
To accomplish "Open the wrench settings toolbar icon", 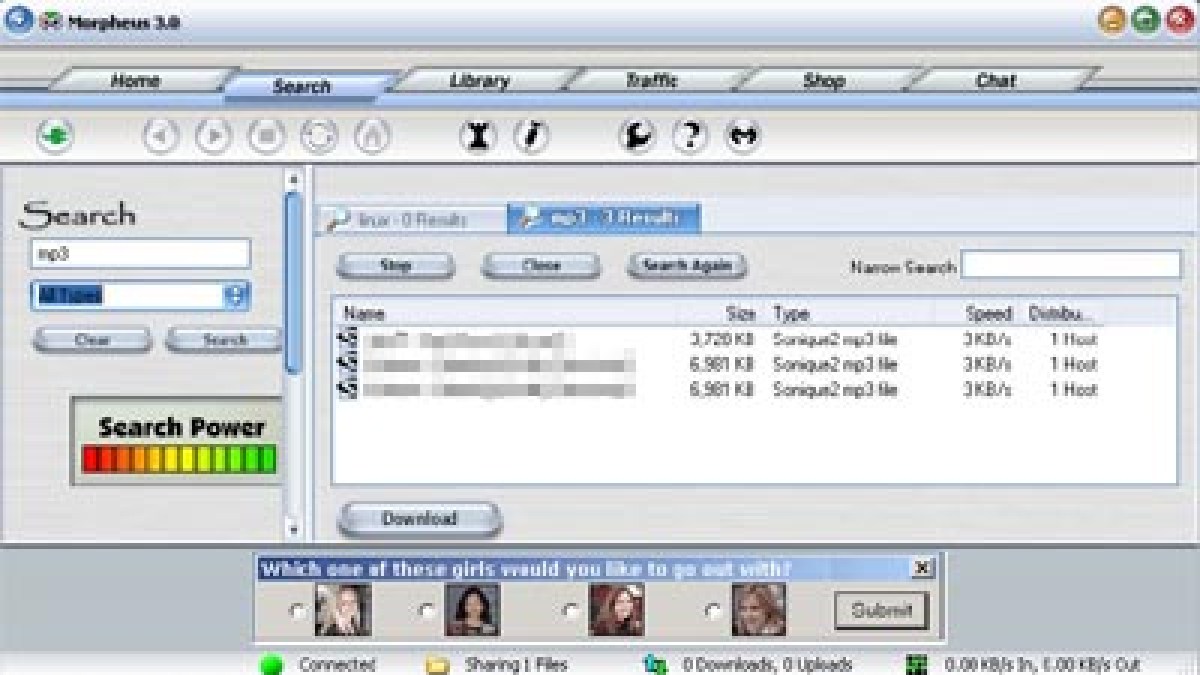I will point(637,136).
